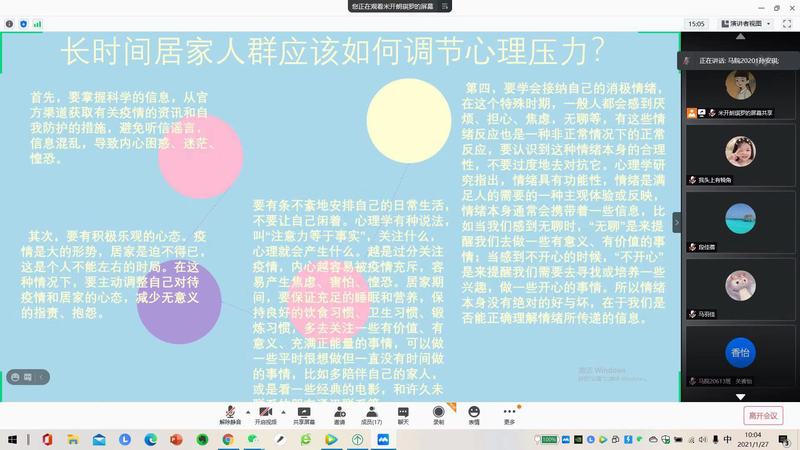Open the 聊天 chat panel
This screenshot has height=450, width=800.
[403, 411]
